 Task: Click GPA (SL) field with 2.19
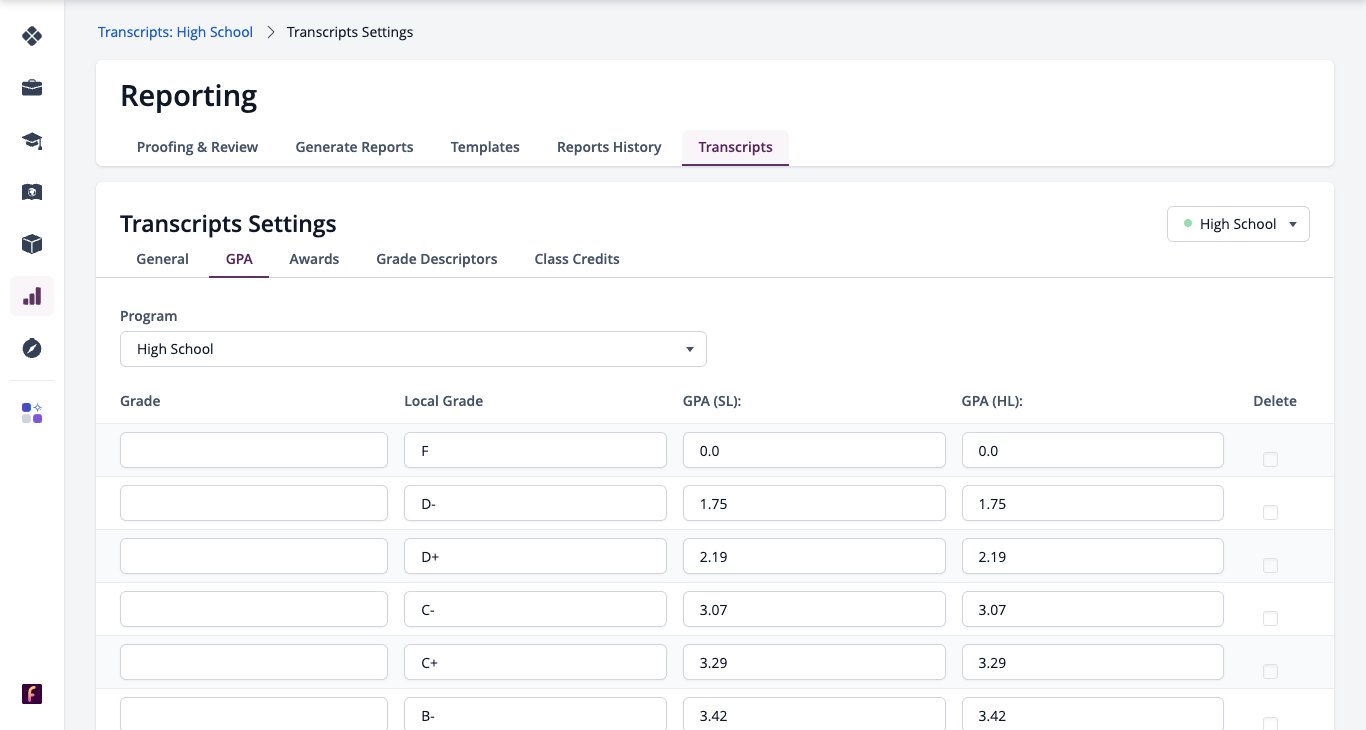tap(814, 556)
